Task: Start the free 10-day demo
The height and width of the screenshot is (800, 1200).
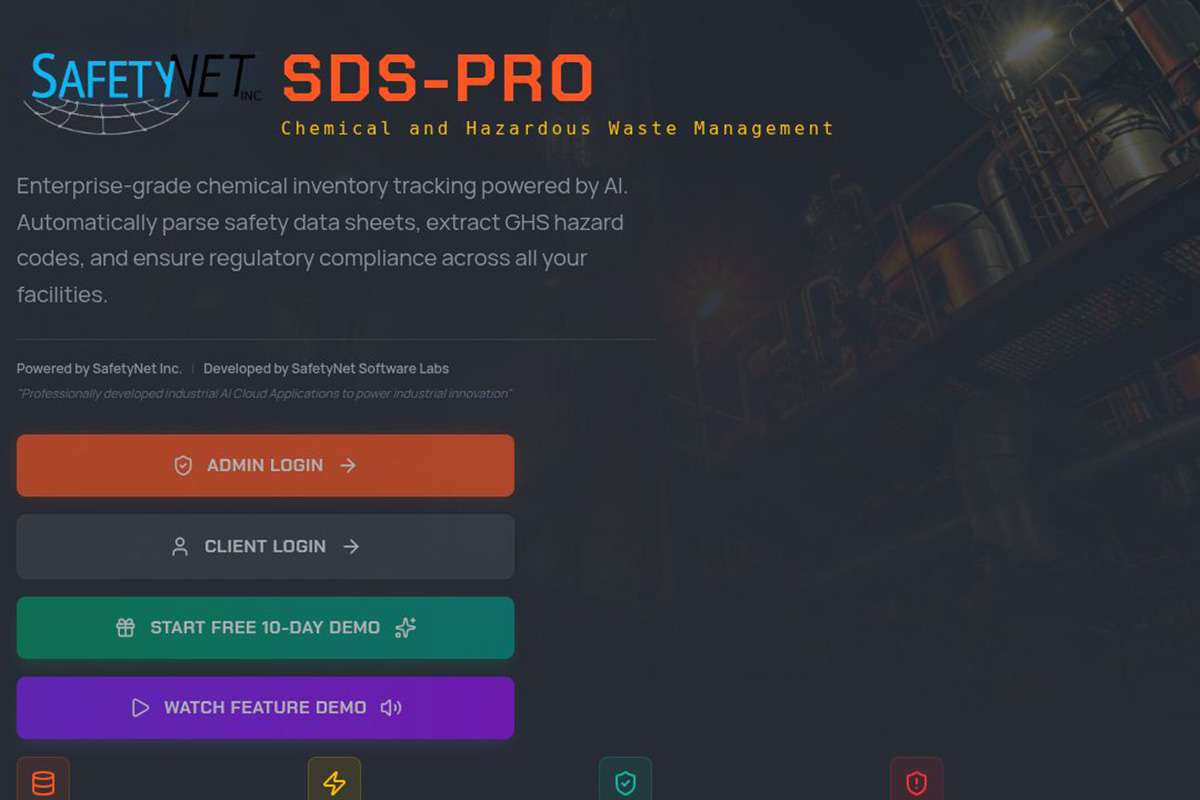Action: [x=265, y=628]
